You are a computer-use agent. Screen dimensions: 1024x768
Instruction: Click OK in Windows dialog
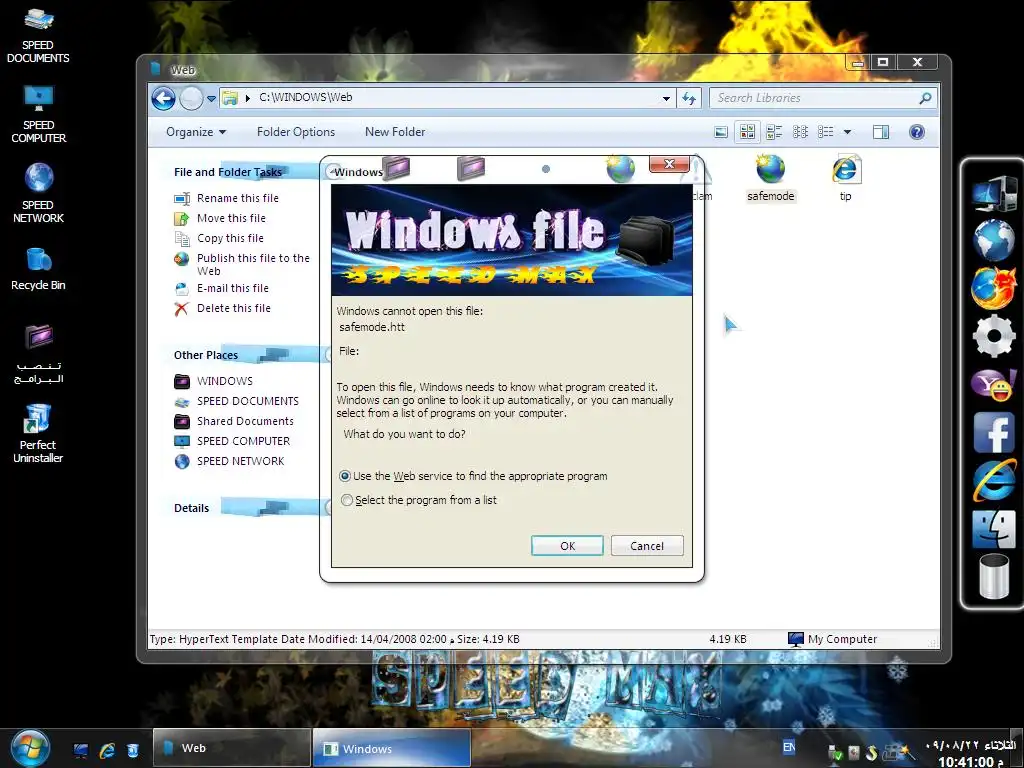568,546
